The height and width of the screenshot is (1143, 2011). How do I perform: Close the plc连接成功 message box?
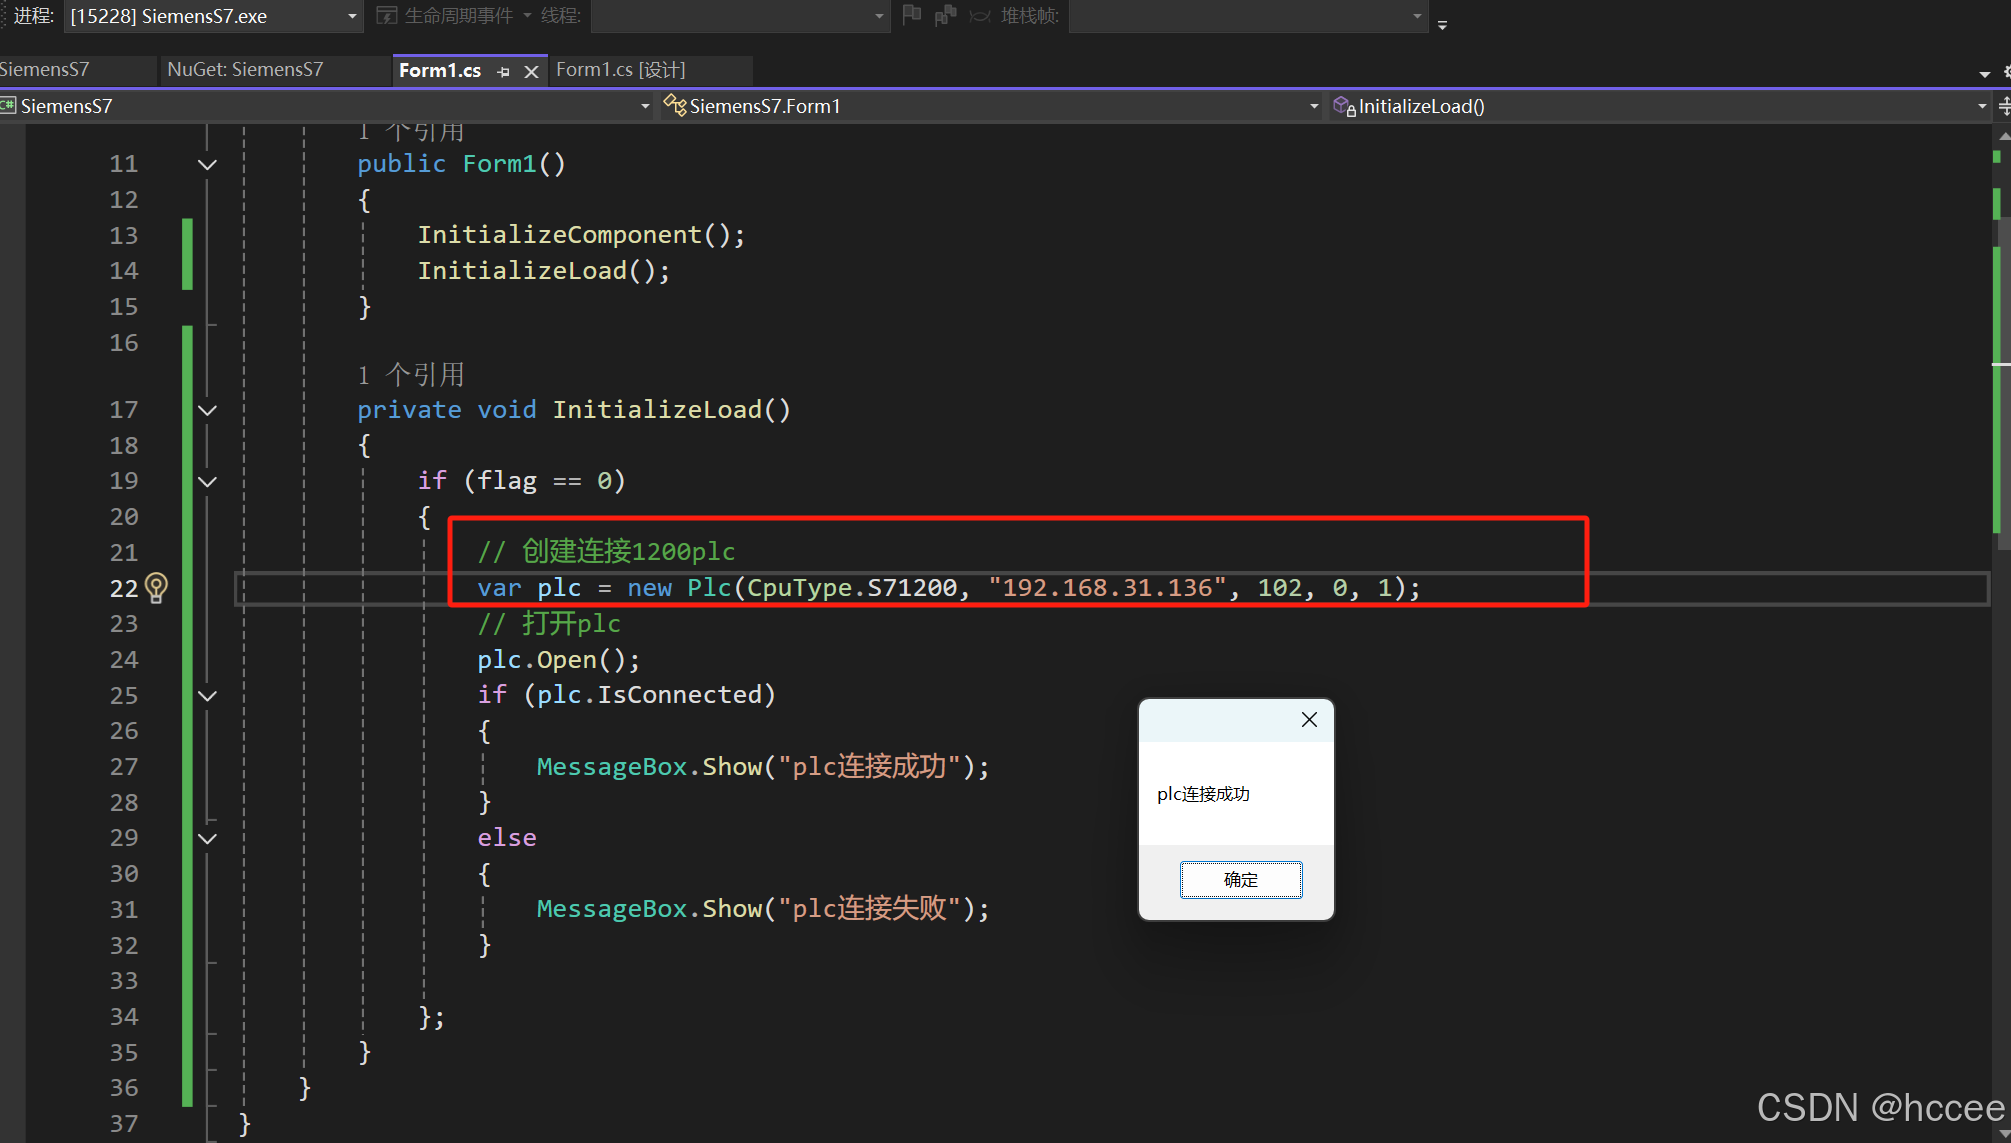[1309, 720]
